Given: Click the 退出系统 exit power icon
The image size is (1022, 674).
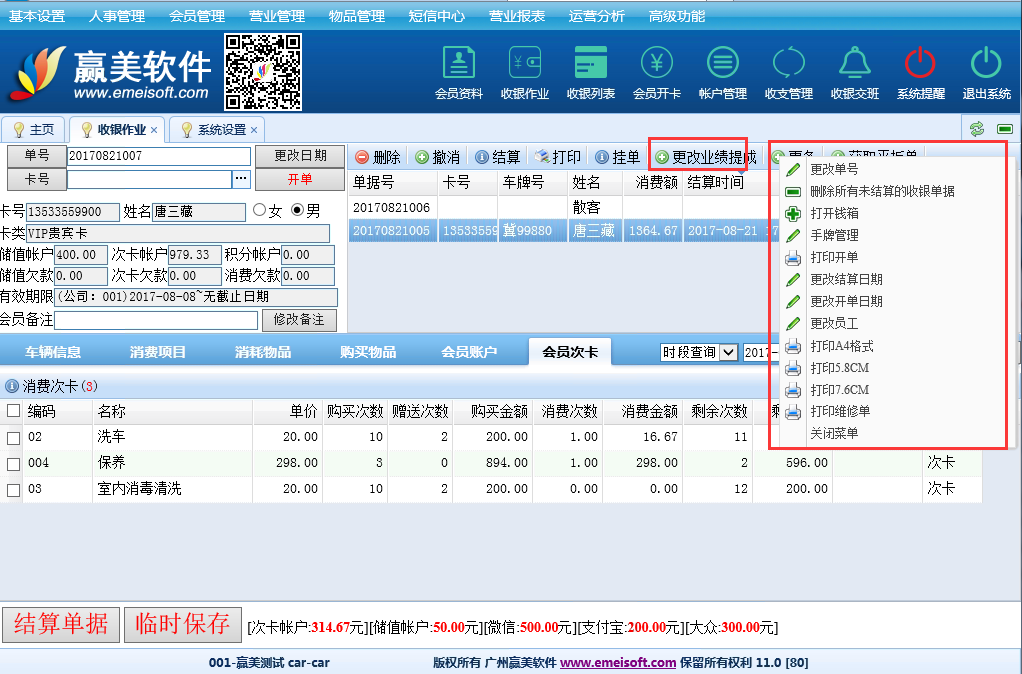Looking at the screenshot, I should [986, 64].
